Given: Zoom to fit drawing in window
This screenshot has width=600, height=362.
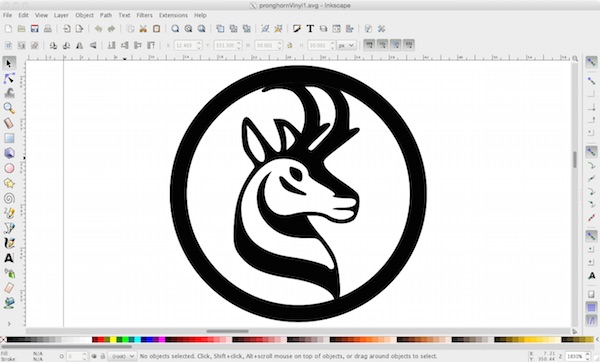Looking at the screenshot, I should [x=188, y=29].
